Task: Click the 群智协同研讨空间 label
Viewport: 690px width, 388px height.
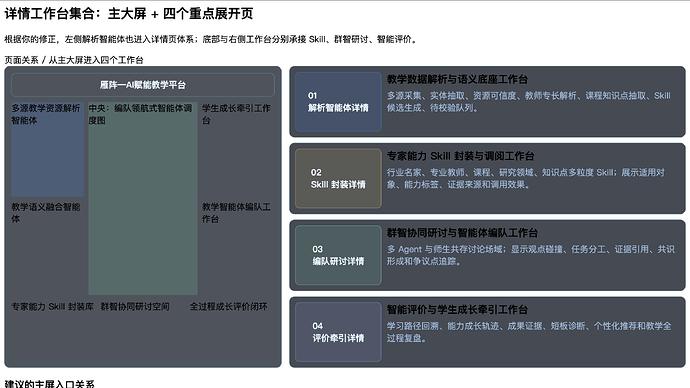Action: click(135, 307)
